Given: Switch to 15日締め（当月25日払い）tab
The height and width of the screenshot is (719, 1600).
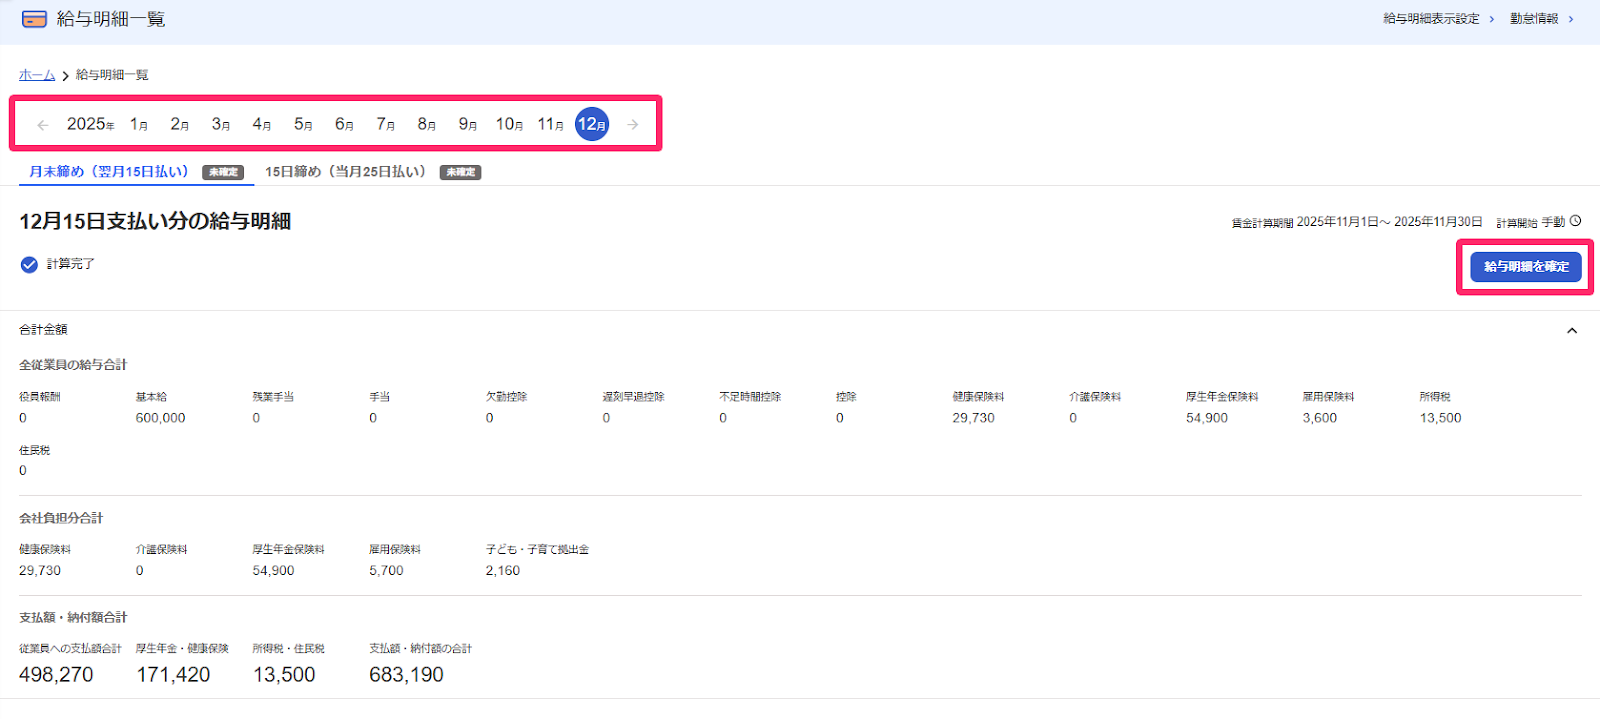Looking at the screenshot, I should [345, 172].
